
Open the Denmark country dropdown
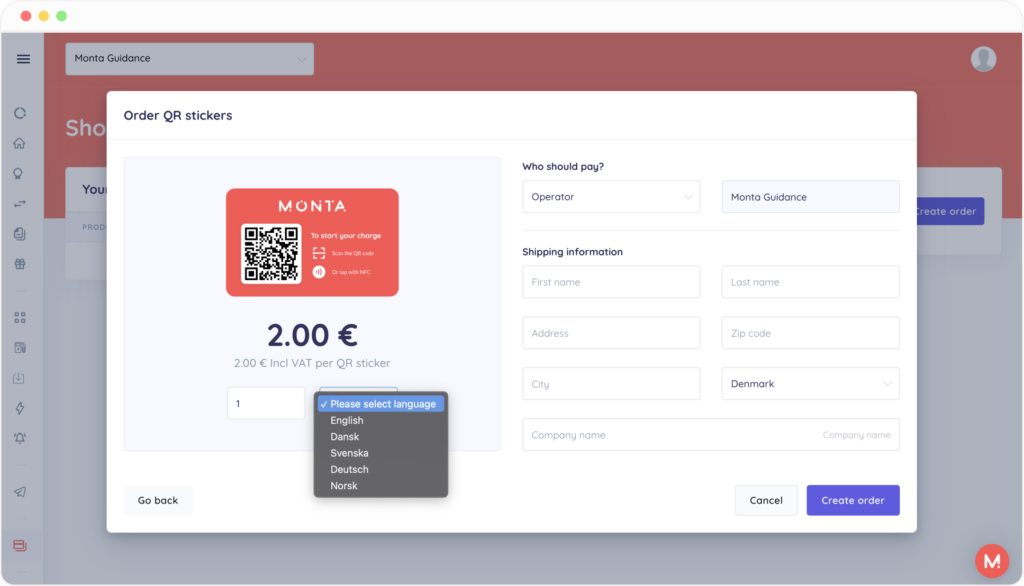click(810, 383)
